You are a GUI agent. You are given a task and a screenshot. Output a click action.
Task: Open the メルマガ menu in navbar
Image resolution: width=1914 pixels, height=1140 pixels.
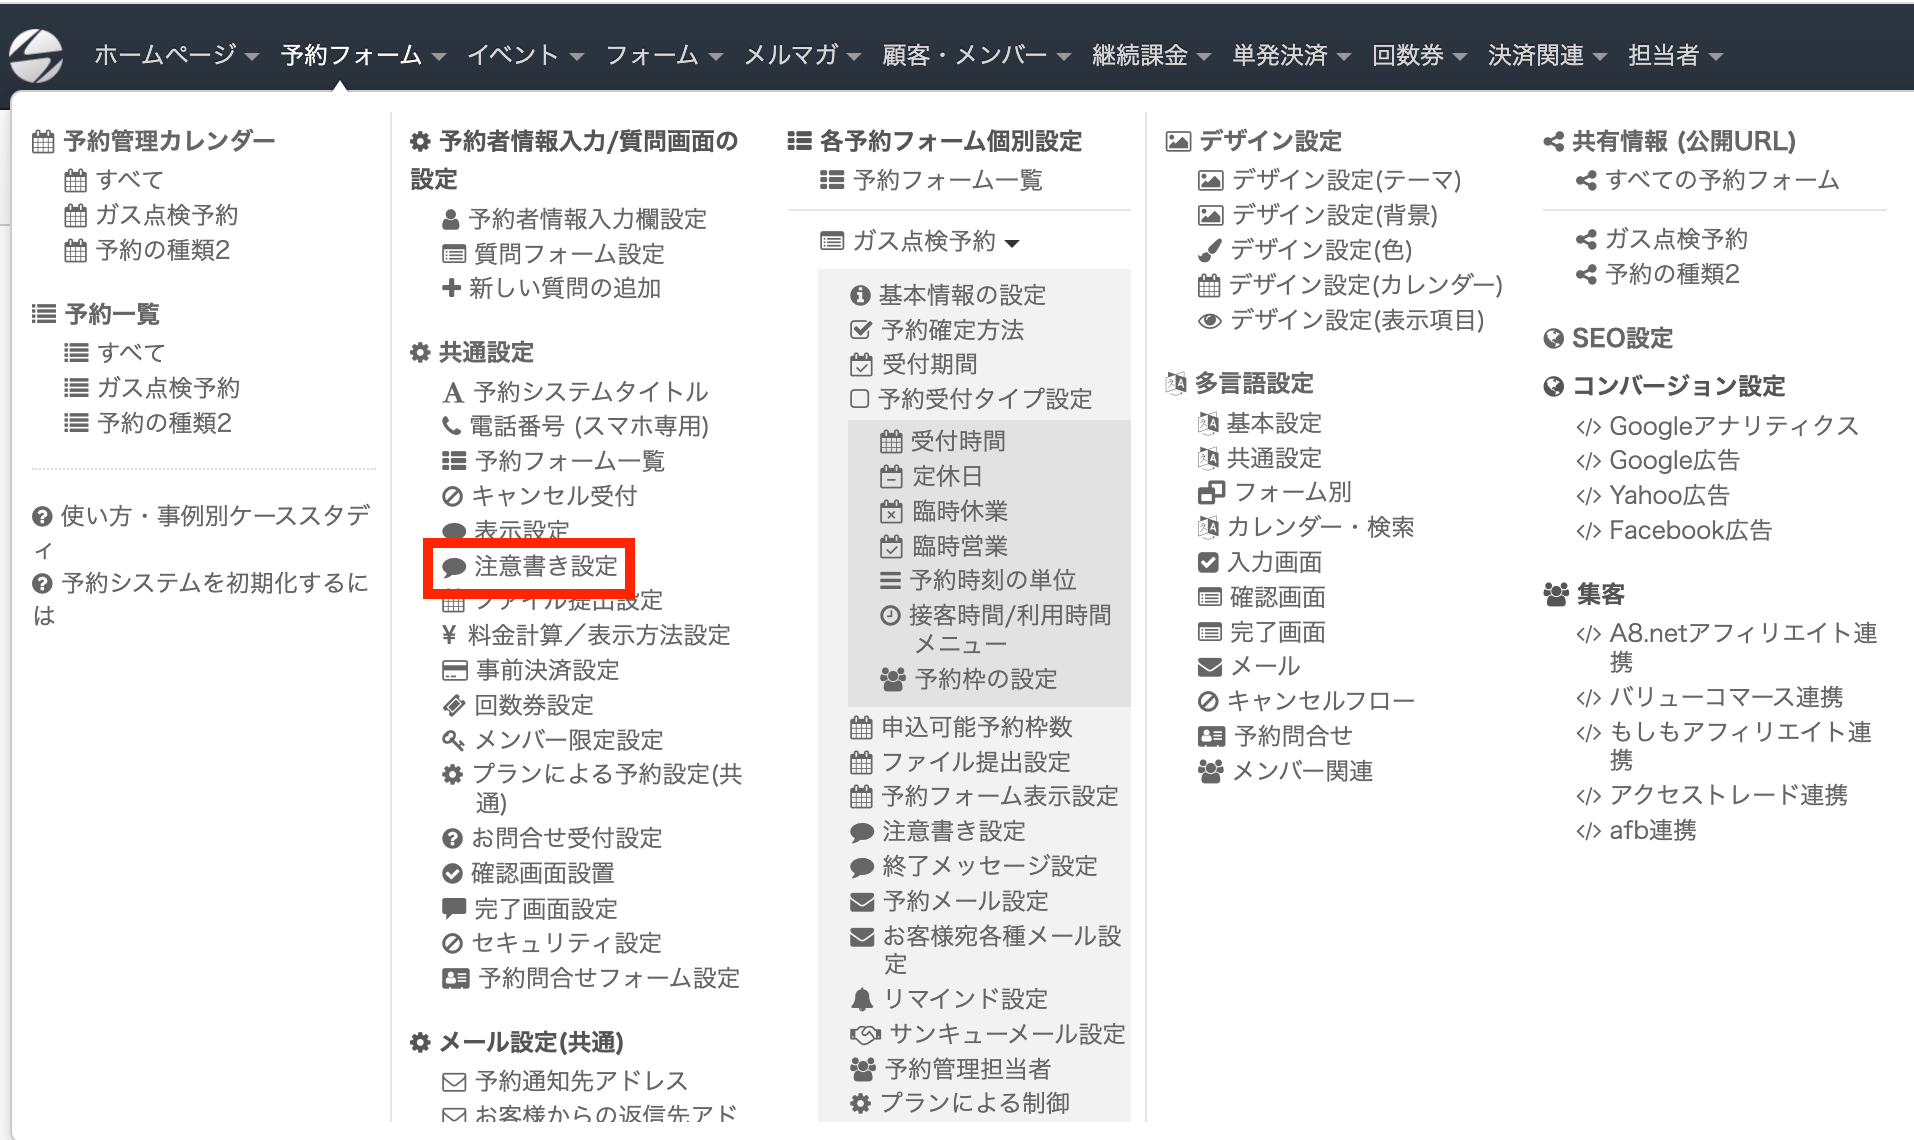click(x=801, y=55)
